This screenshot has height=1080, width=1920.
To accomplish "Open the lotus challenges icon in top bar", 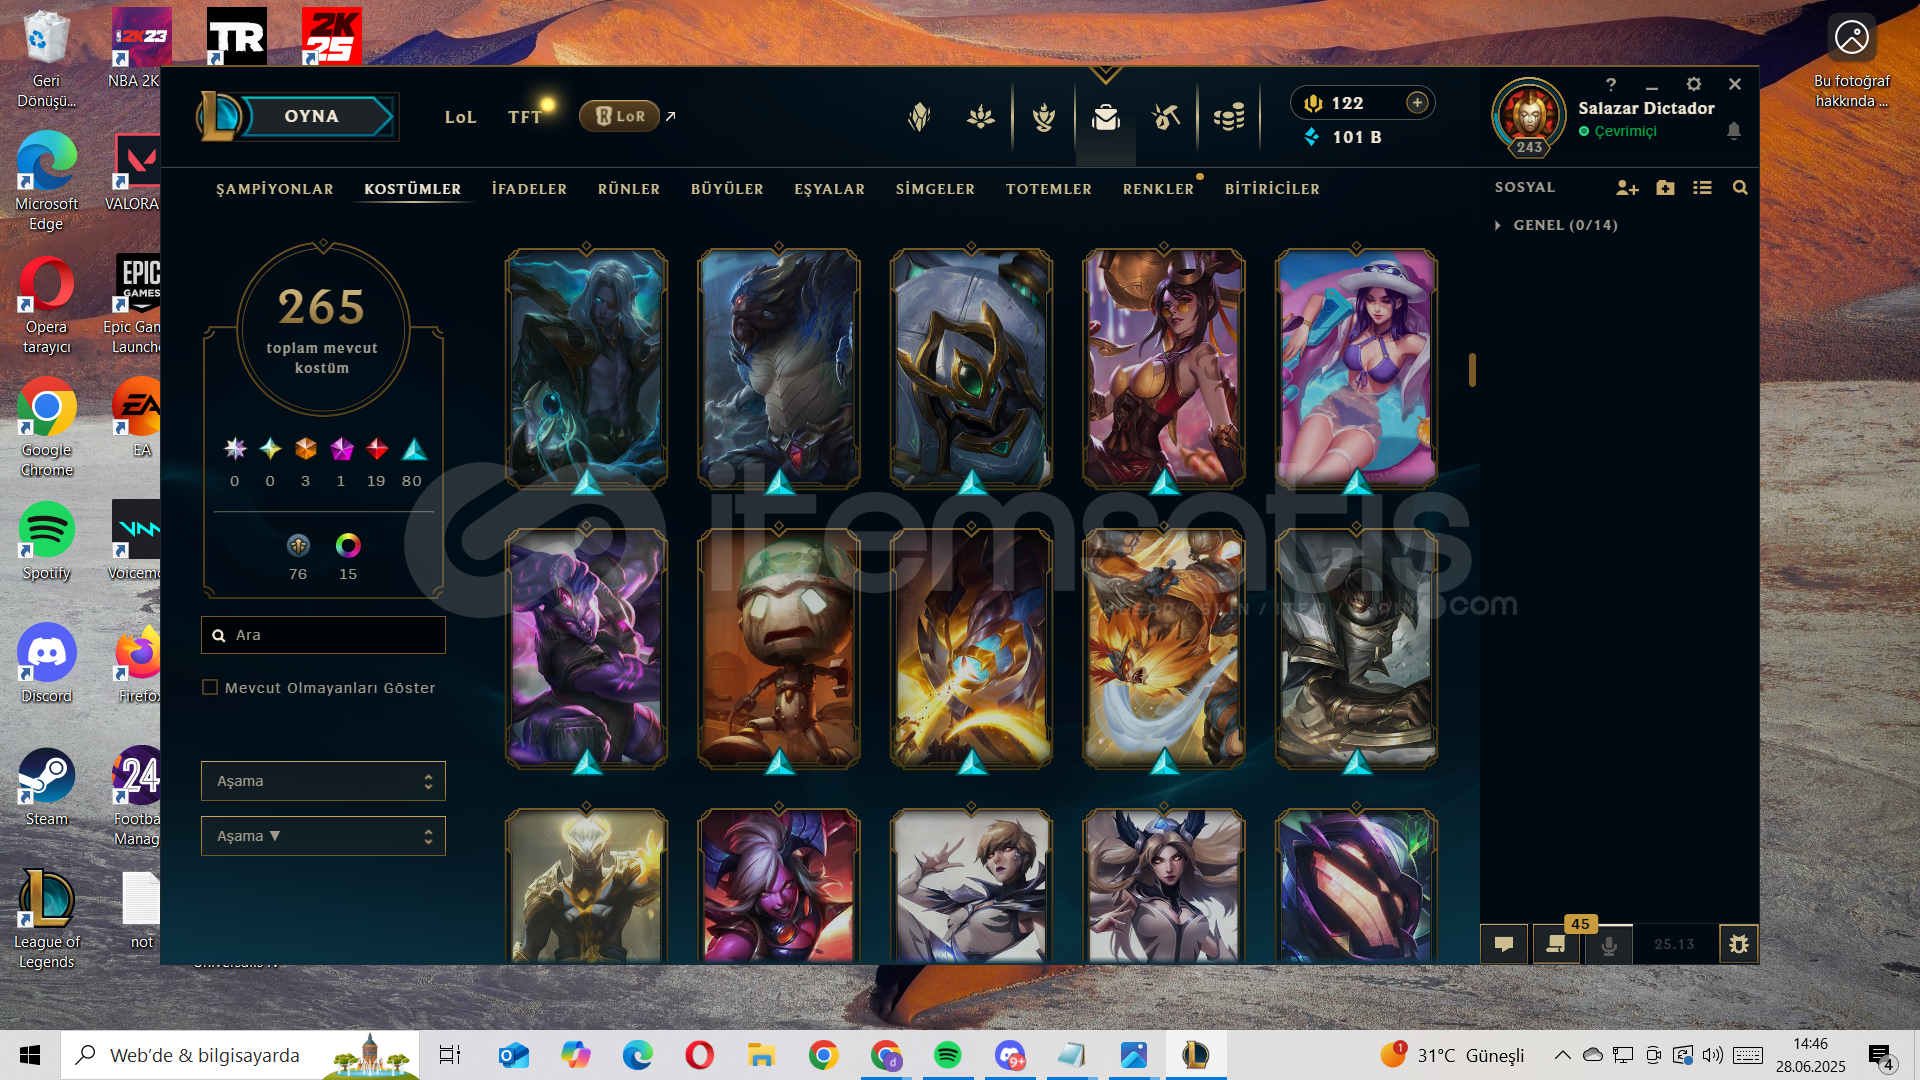I will tap(981, 117).
